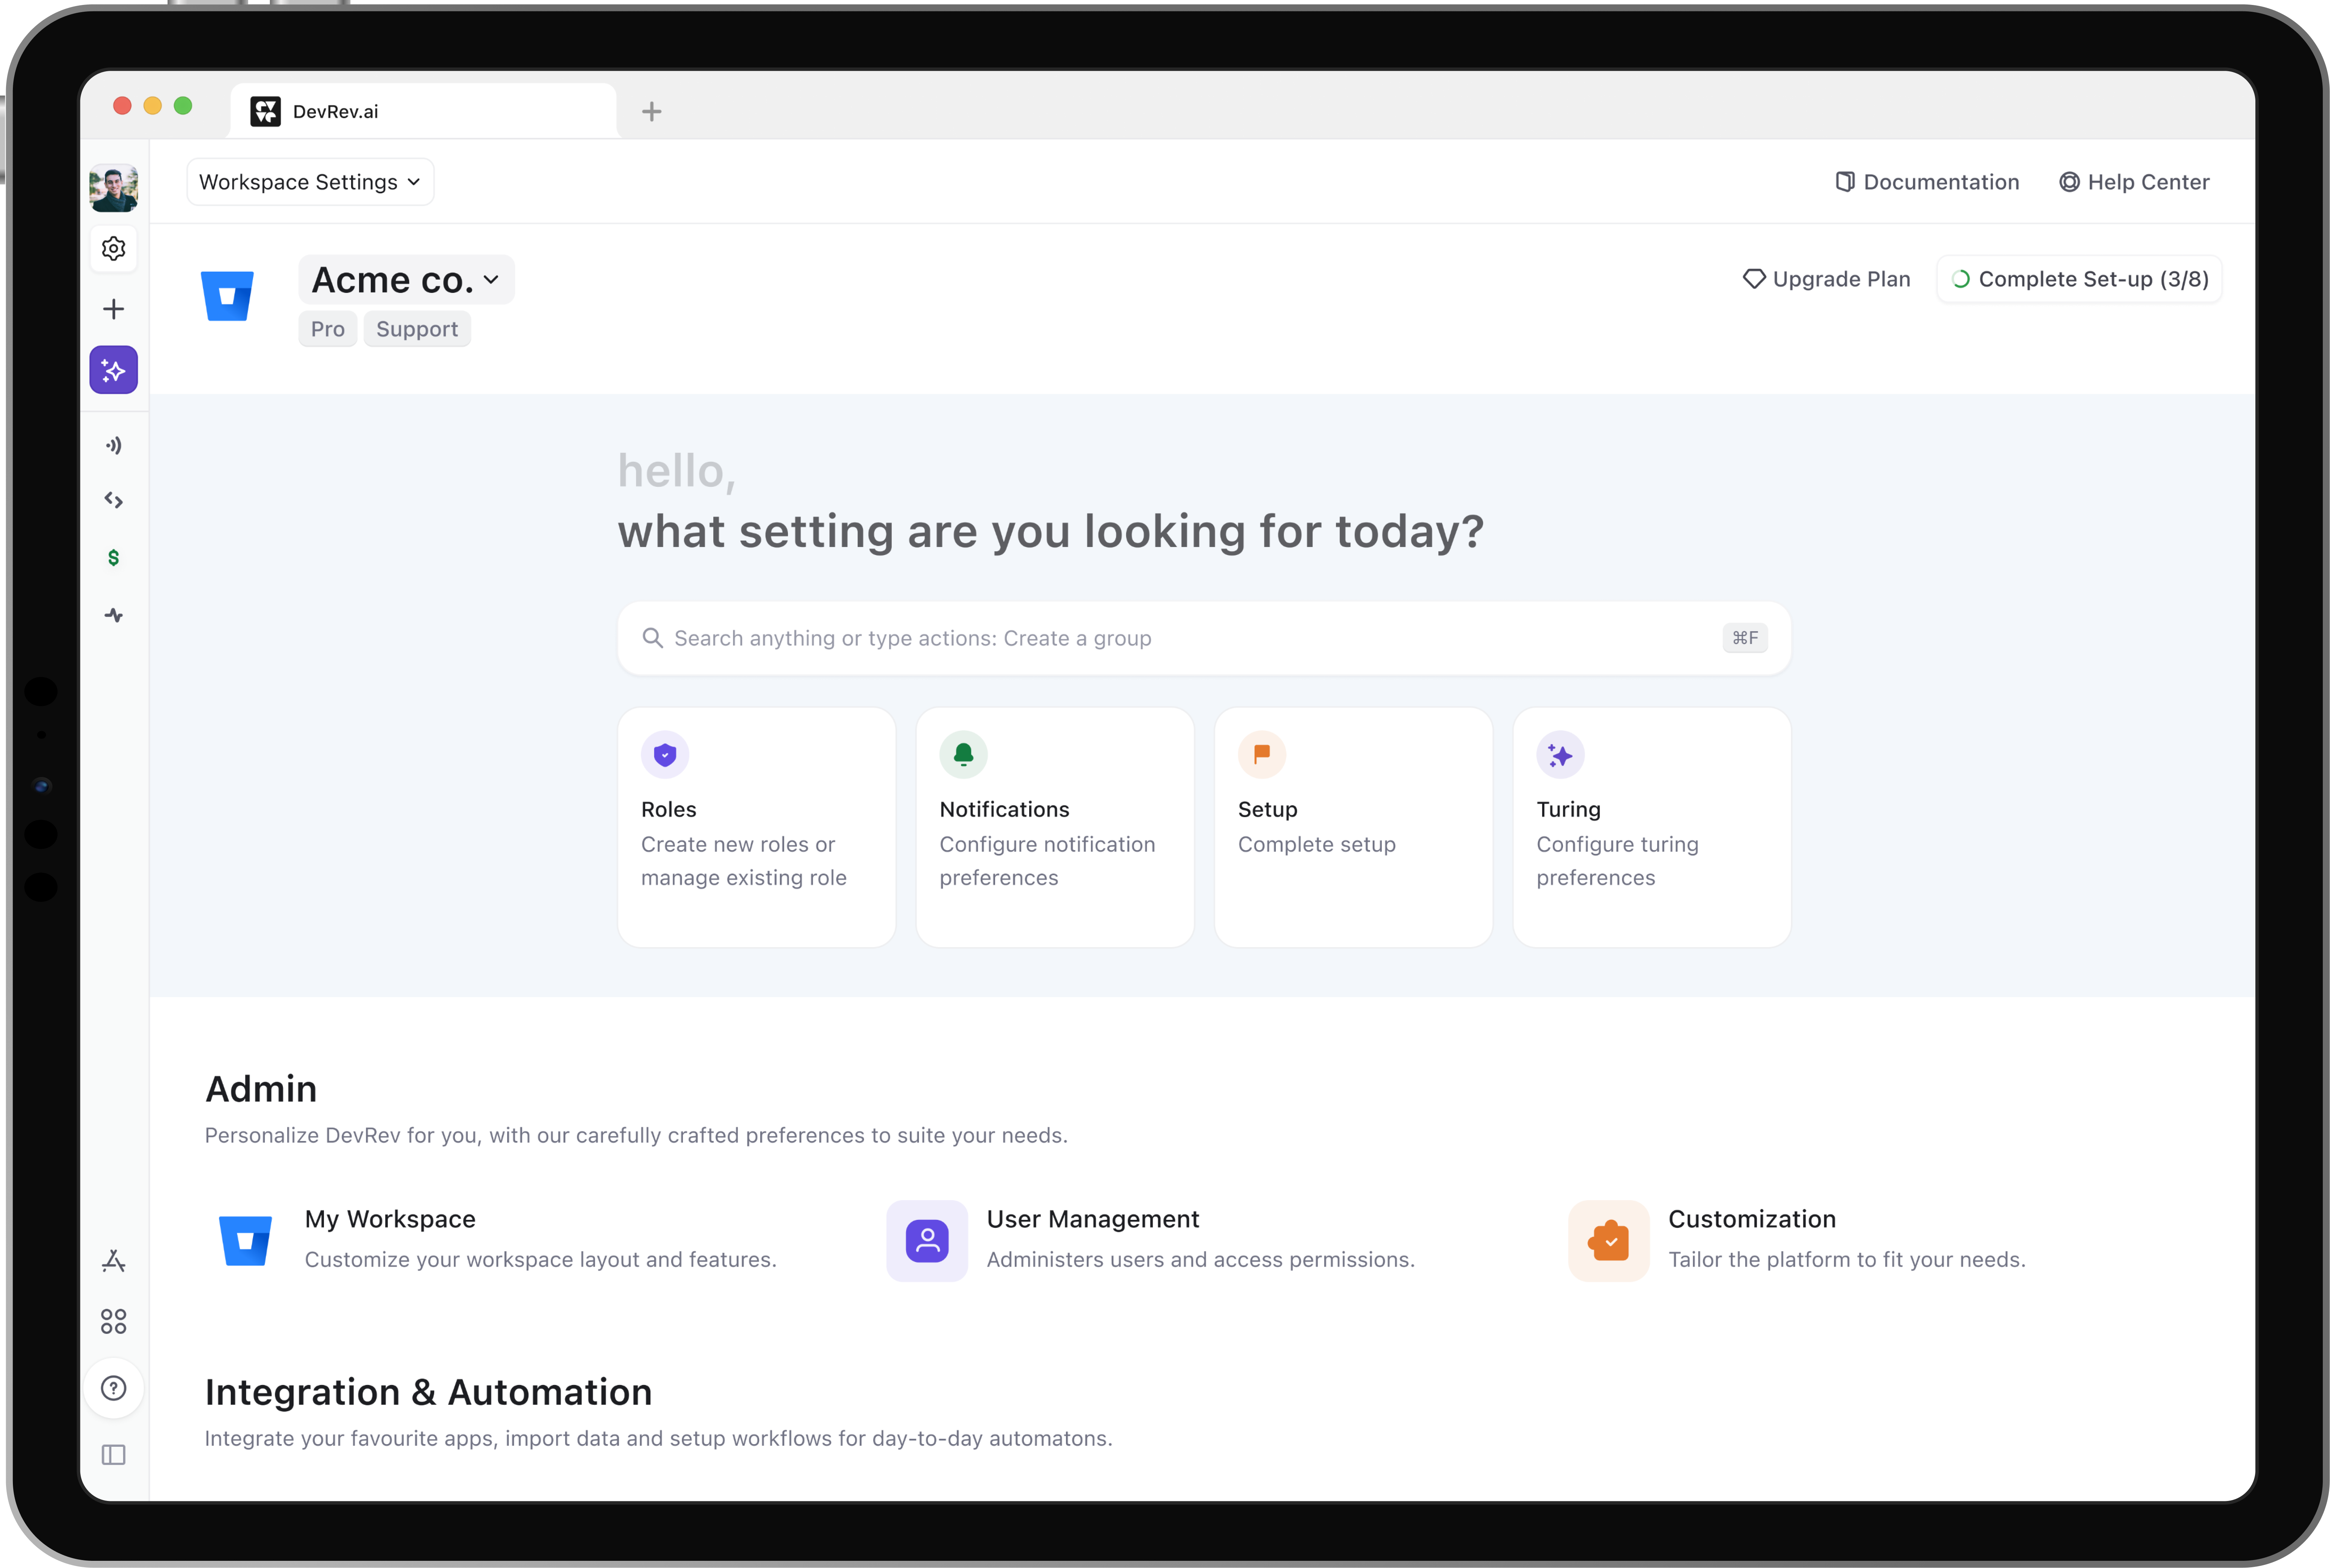
Task: Open the activity pulse sidebar icon
Action: click(114, 615)
